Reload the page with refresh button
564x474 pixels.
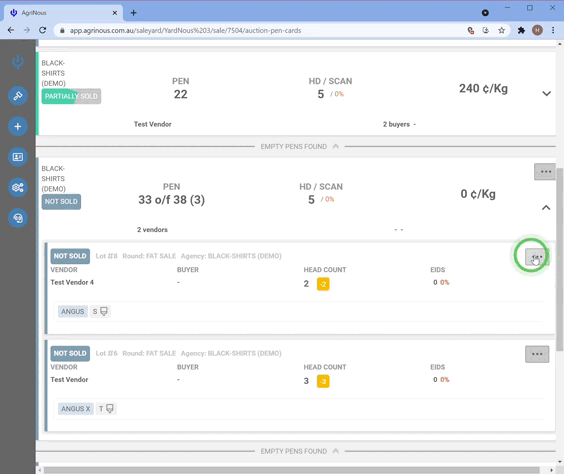click(x=42, y=31)
